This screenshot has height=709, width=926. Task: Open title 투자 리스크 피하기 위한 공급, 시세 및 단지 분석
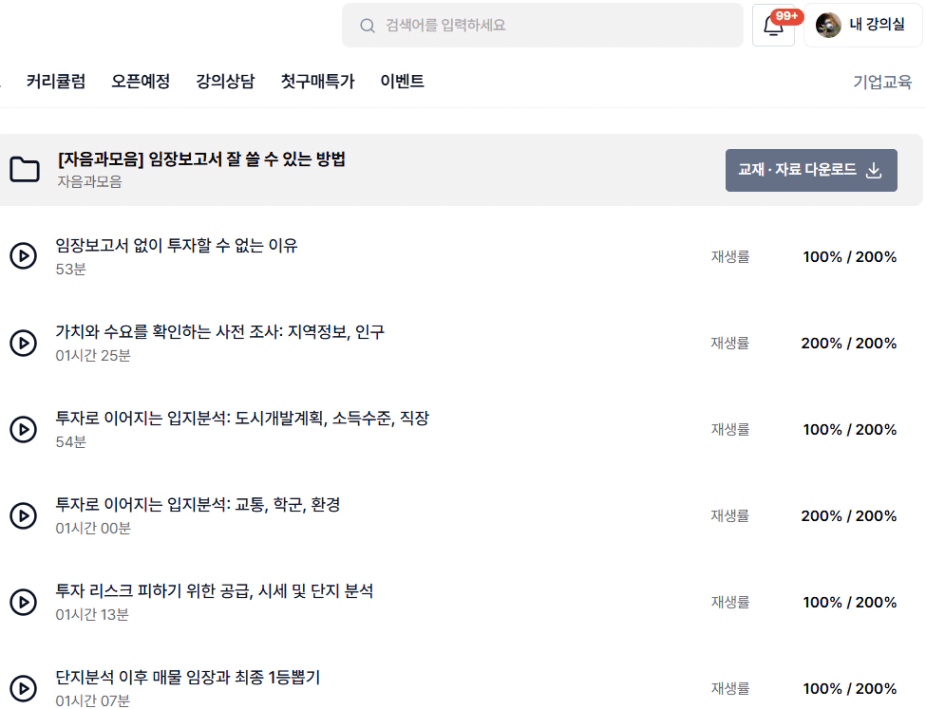(x=214, y=591)
